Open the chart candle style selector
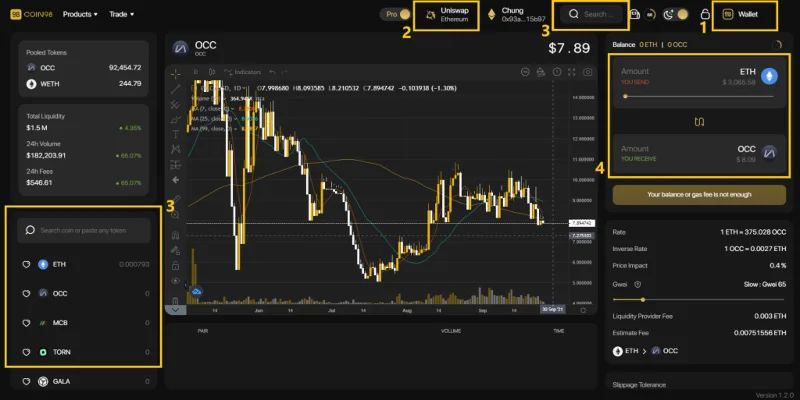Viewport: 800px width, 400px height. [212, 72]
